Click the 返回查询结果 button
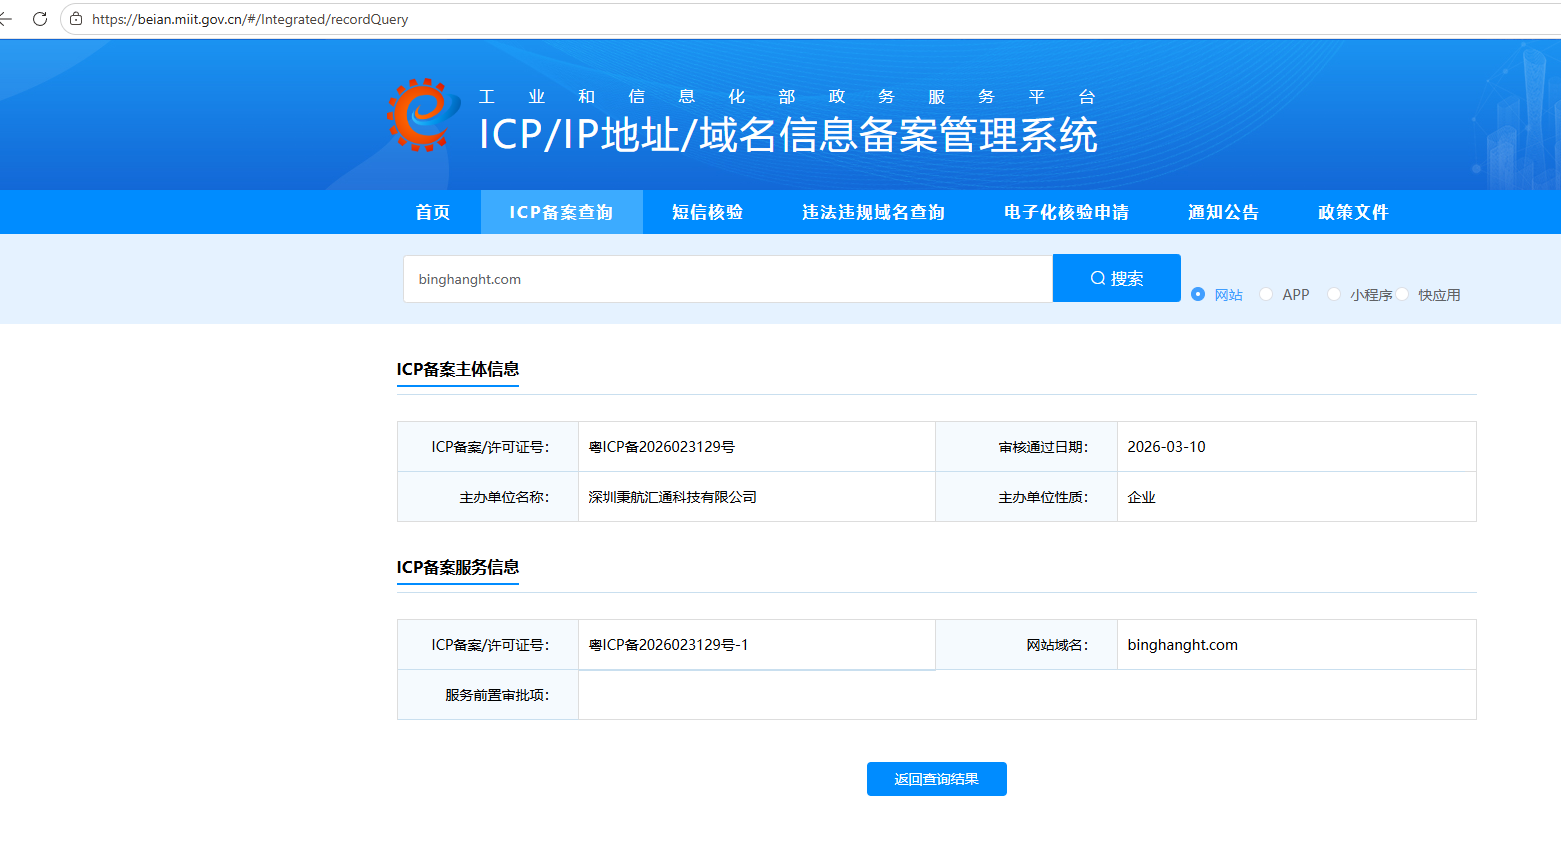 (x=936, y=778)
